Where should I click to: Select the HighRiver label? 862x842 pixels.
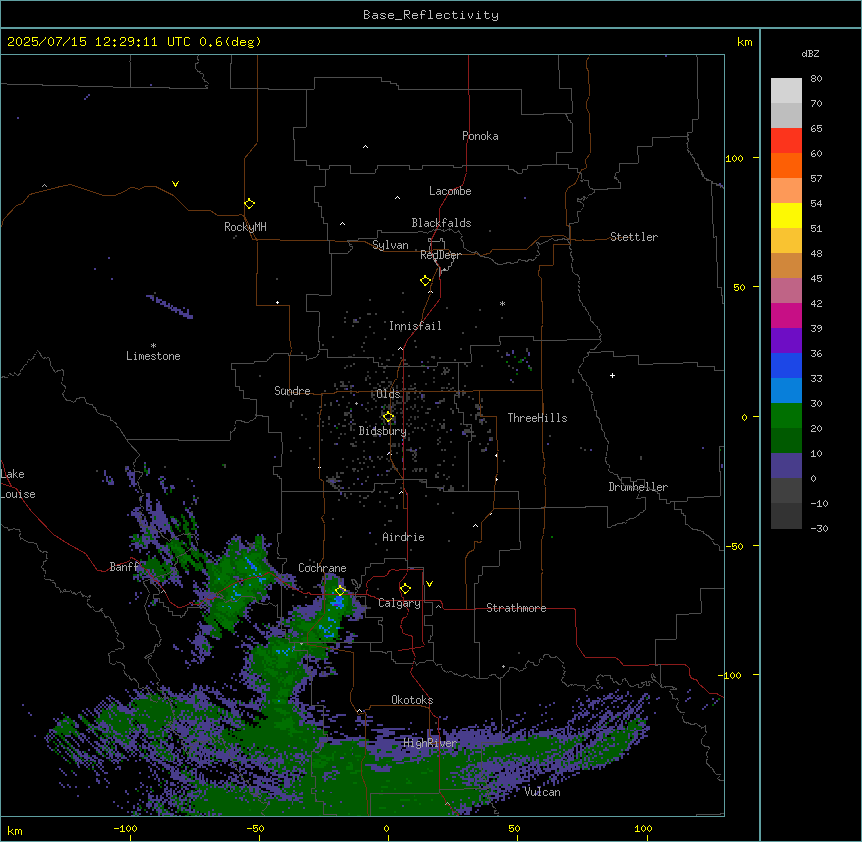(430, 743)
